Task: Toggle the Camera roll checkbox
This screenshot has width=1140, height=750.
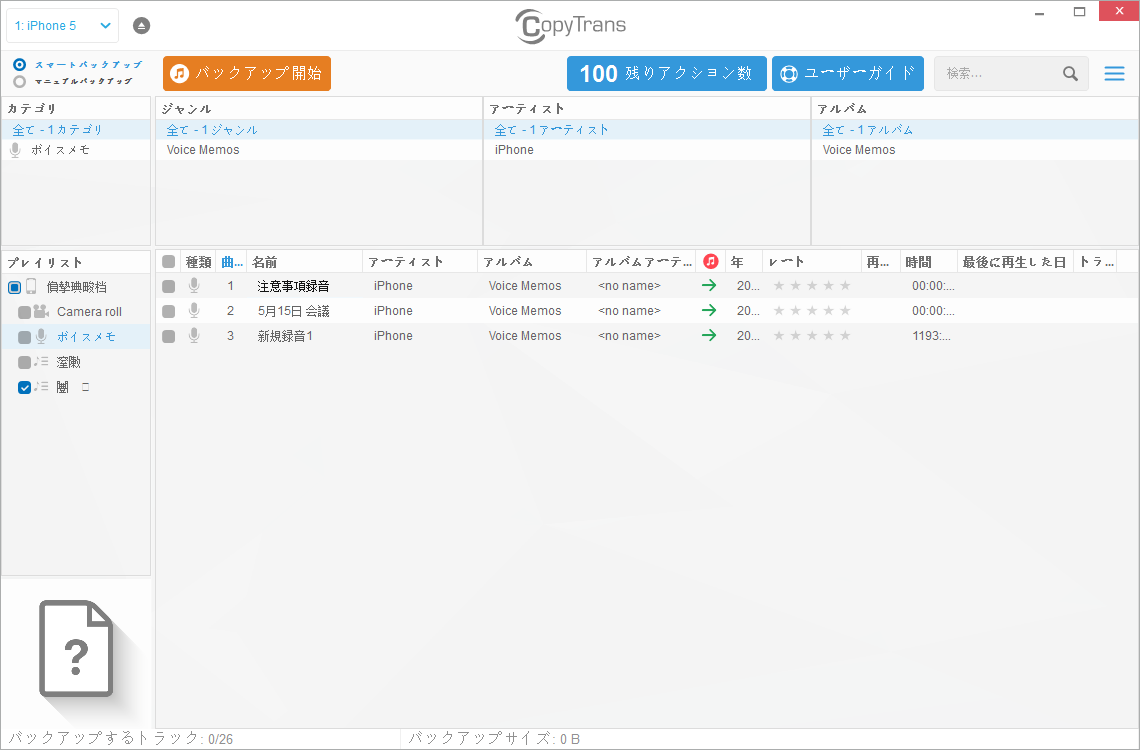Action: [x=24, y=312]
